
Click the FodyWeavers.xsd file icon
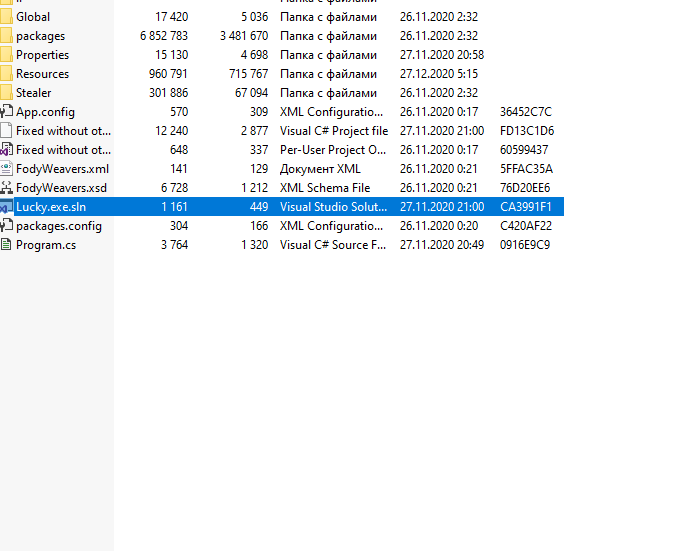click(x=7, y=188)
